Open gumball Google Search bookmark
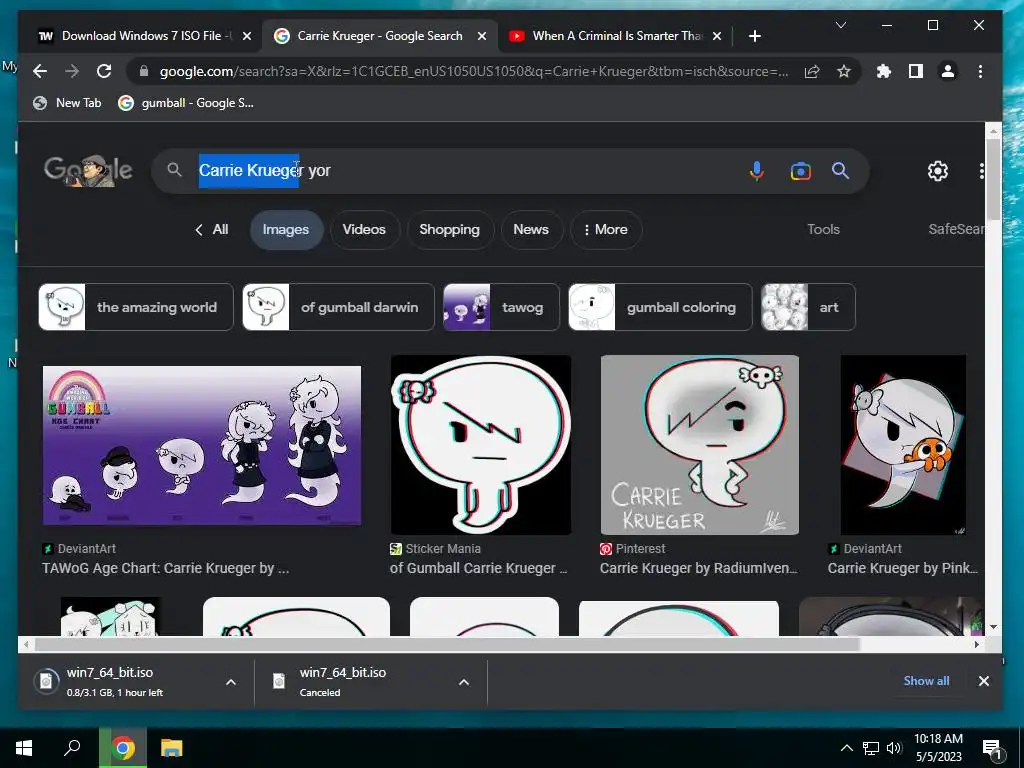1024x768 pixels. pos(186,103)
